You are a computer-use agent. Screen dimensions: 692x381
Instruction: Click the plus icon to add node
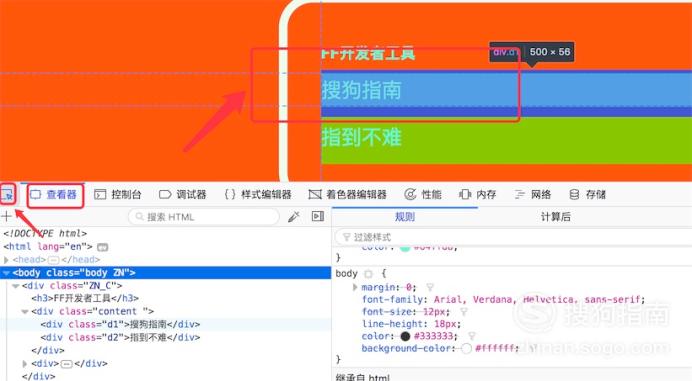7,216
